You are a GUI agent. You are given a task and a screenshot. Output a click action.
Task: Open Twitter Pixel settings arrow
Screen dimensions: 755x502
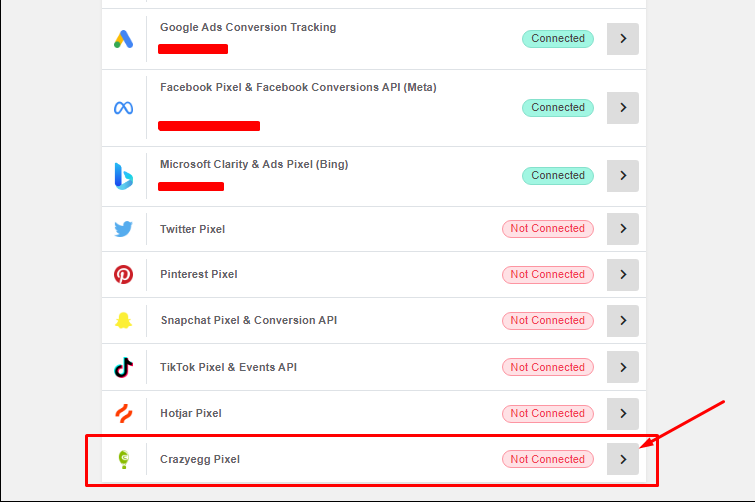coord(623,229)
